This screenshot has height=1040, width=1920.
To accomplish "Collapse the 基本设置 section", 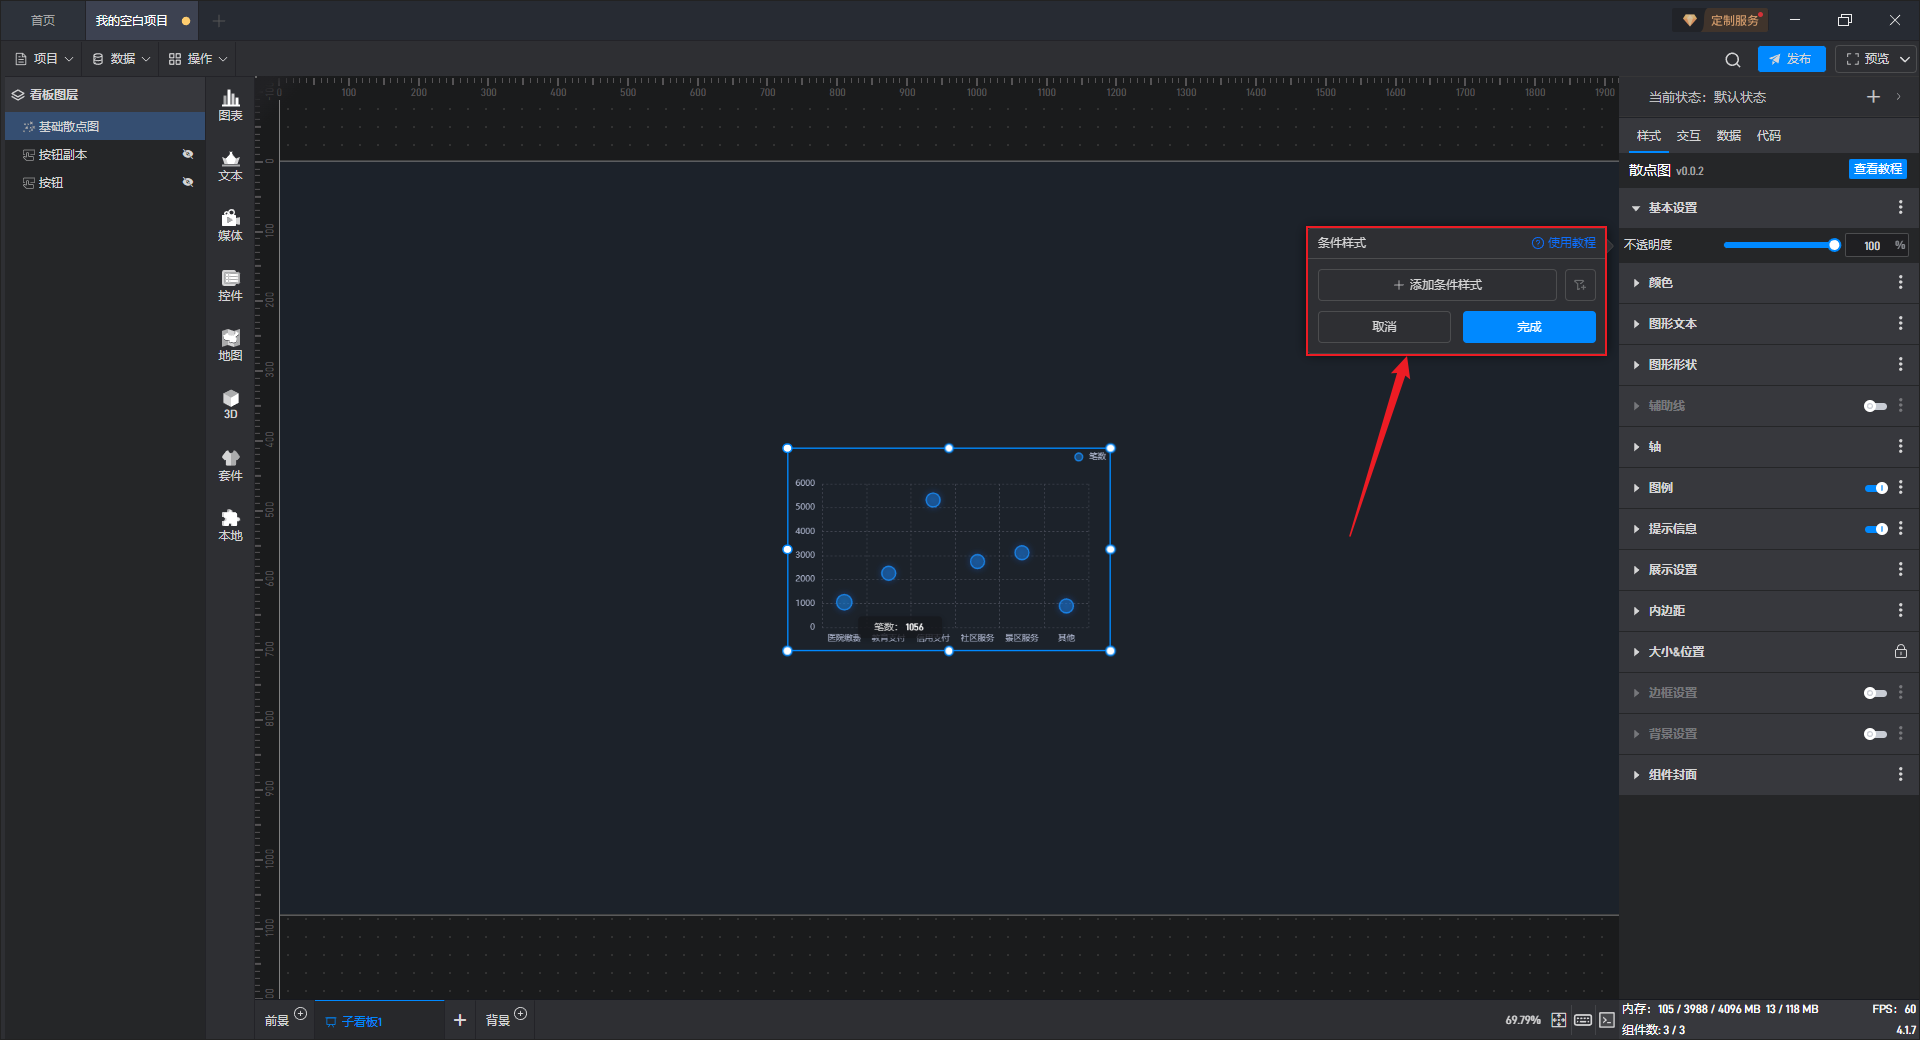I will coord(1636,208).
